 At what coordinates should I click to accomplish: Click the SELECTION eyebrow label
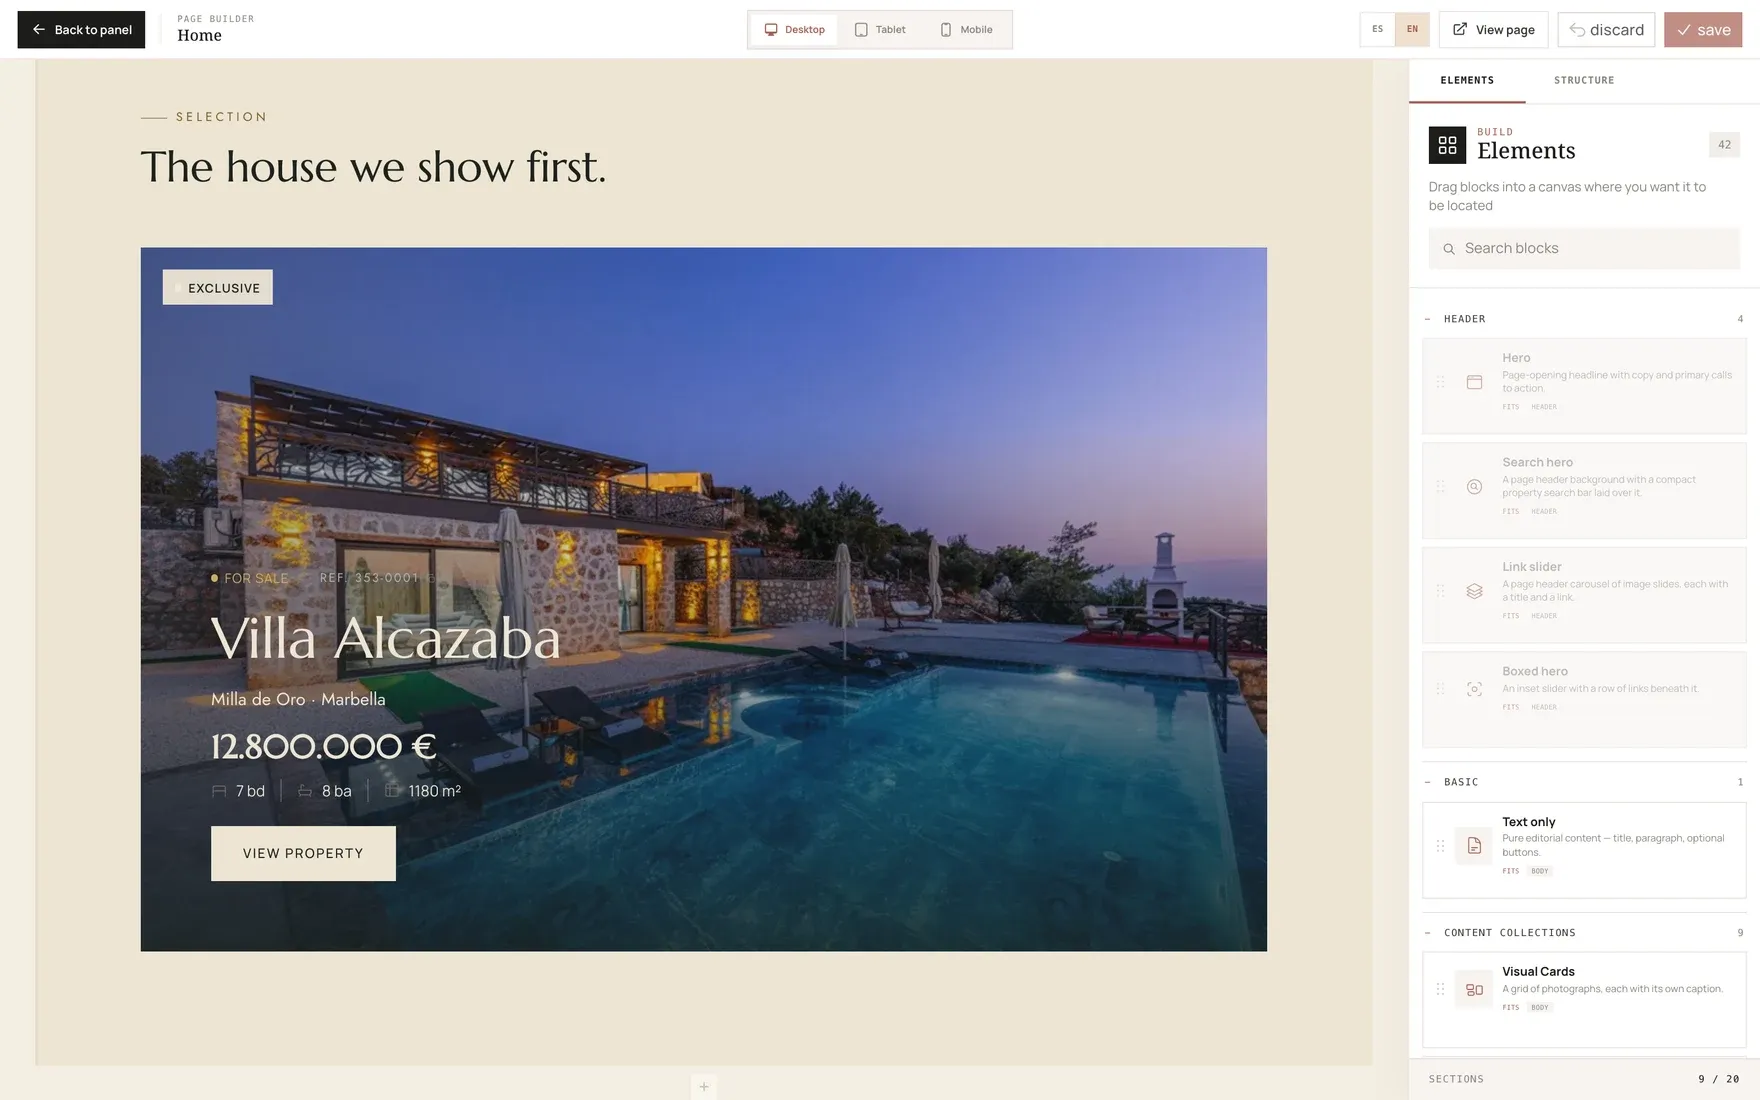click(221, 117)
